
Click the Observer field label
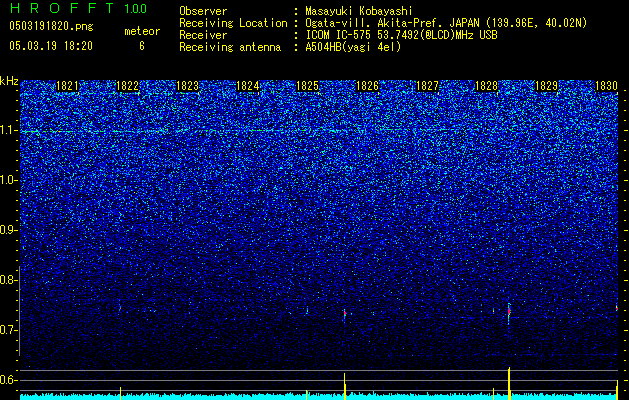(203, 12)
